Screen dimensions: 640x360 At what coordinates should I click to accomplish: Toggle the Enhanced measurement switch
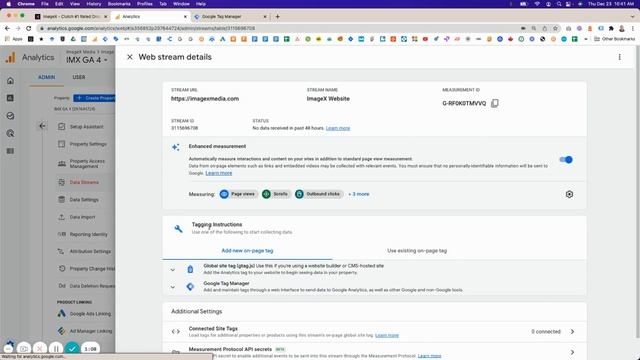coord(566,160)
